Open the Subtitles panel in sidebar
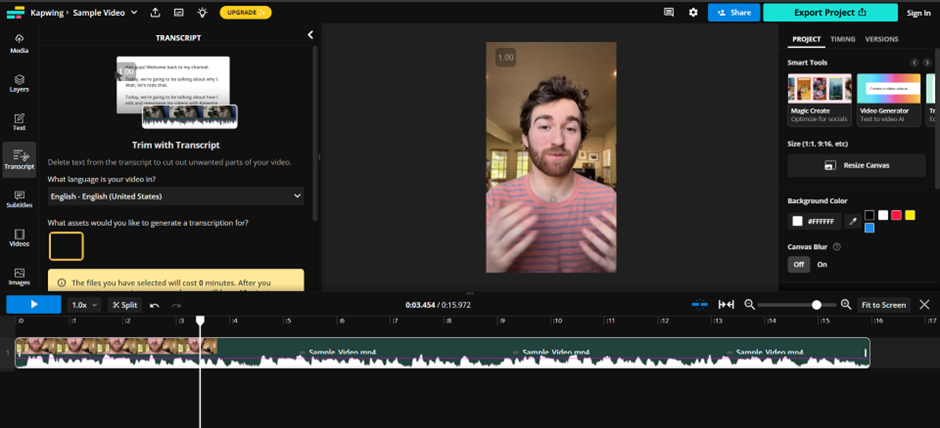This screenshot has width=940, height=428. tap(19, 199)
